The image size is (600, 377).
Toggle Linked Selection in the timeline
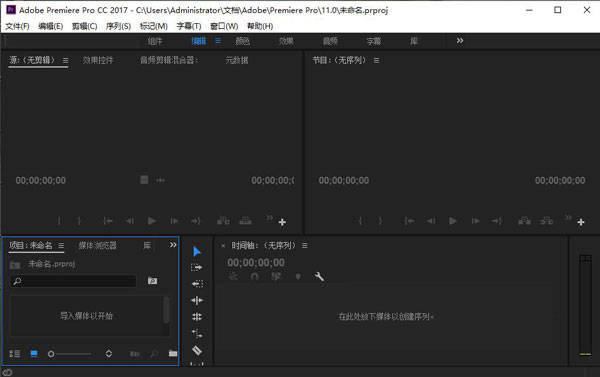click(x=276, y=276)
